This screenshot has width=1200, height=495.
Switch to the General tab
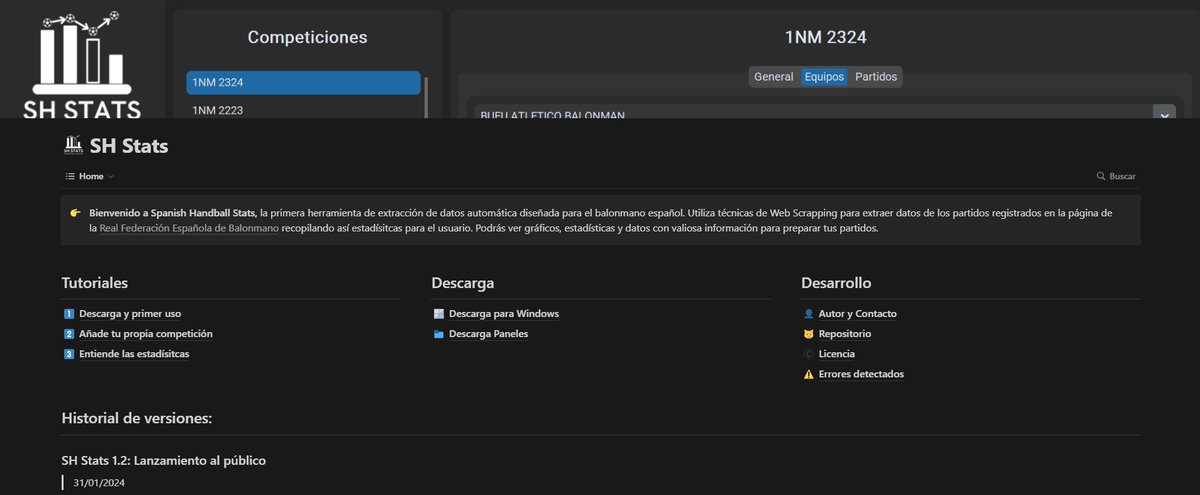(774, 77)
